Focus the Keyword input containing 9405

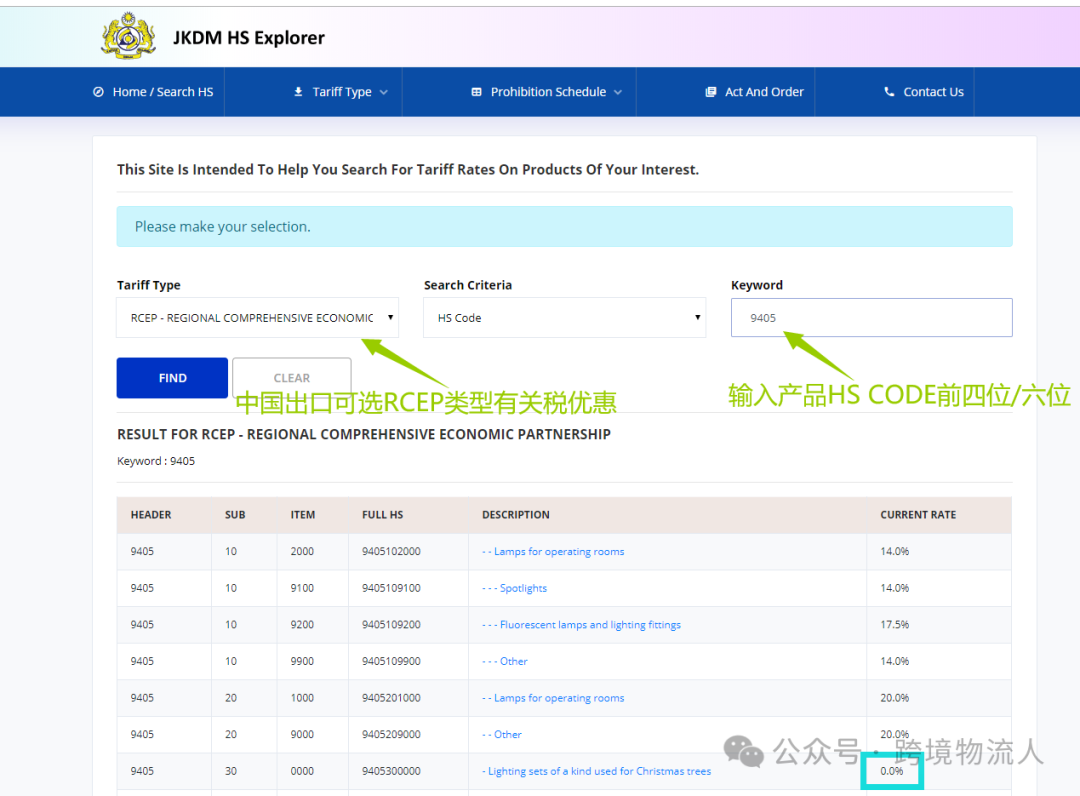[x=871, y=317]
